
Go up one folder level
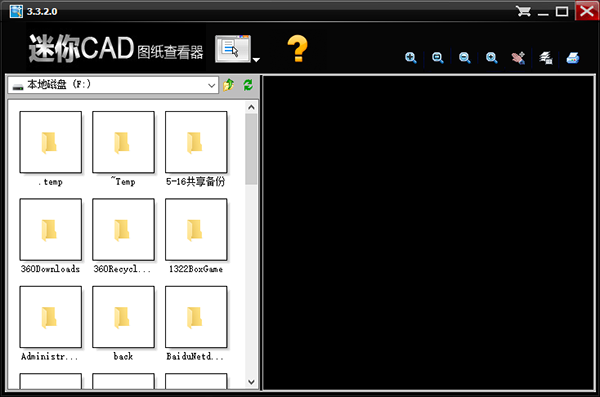(229, 85)
